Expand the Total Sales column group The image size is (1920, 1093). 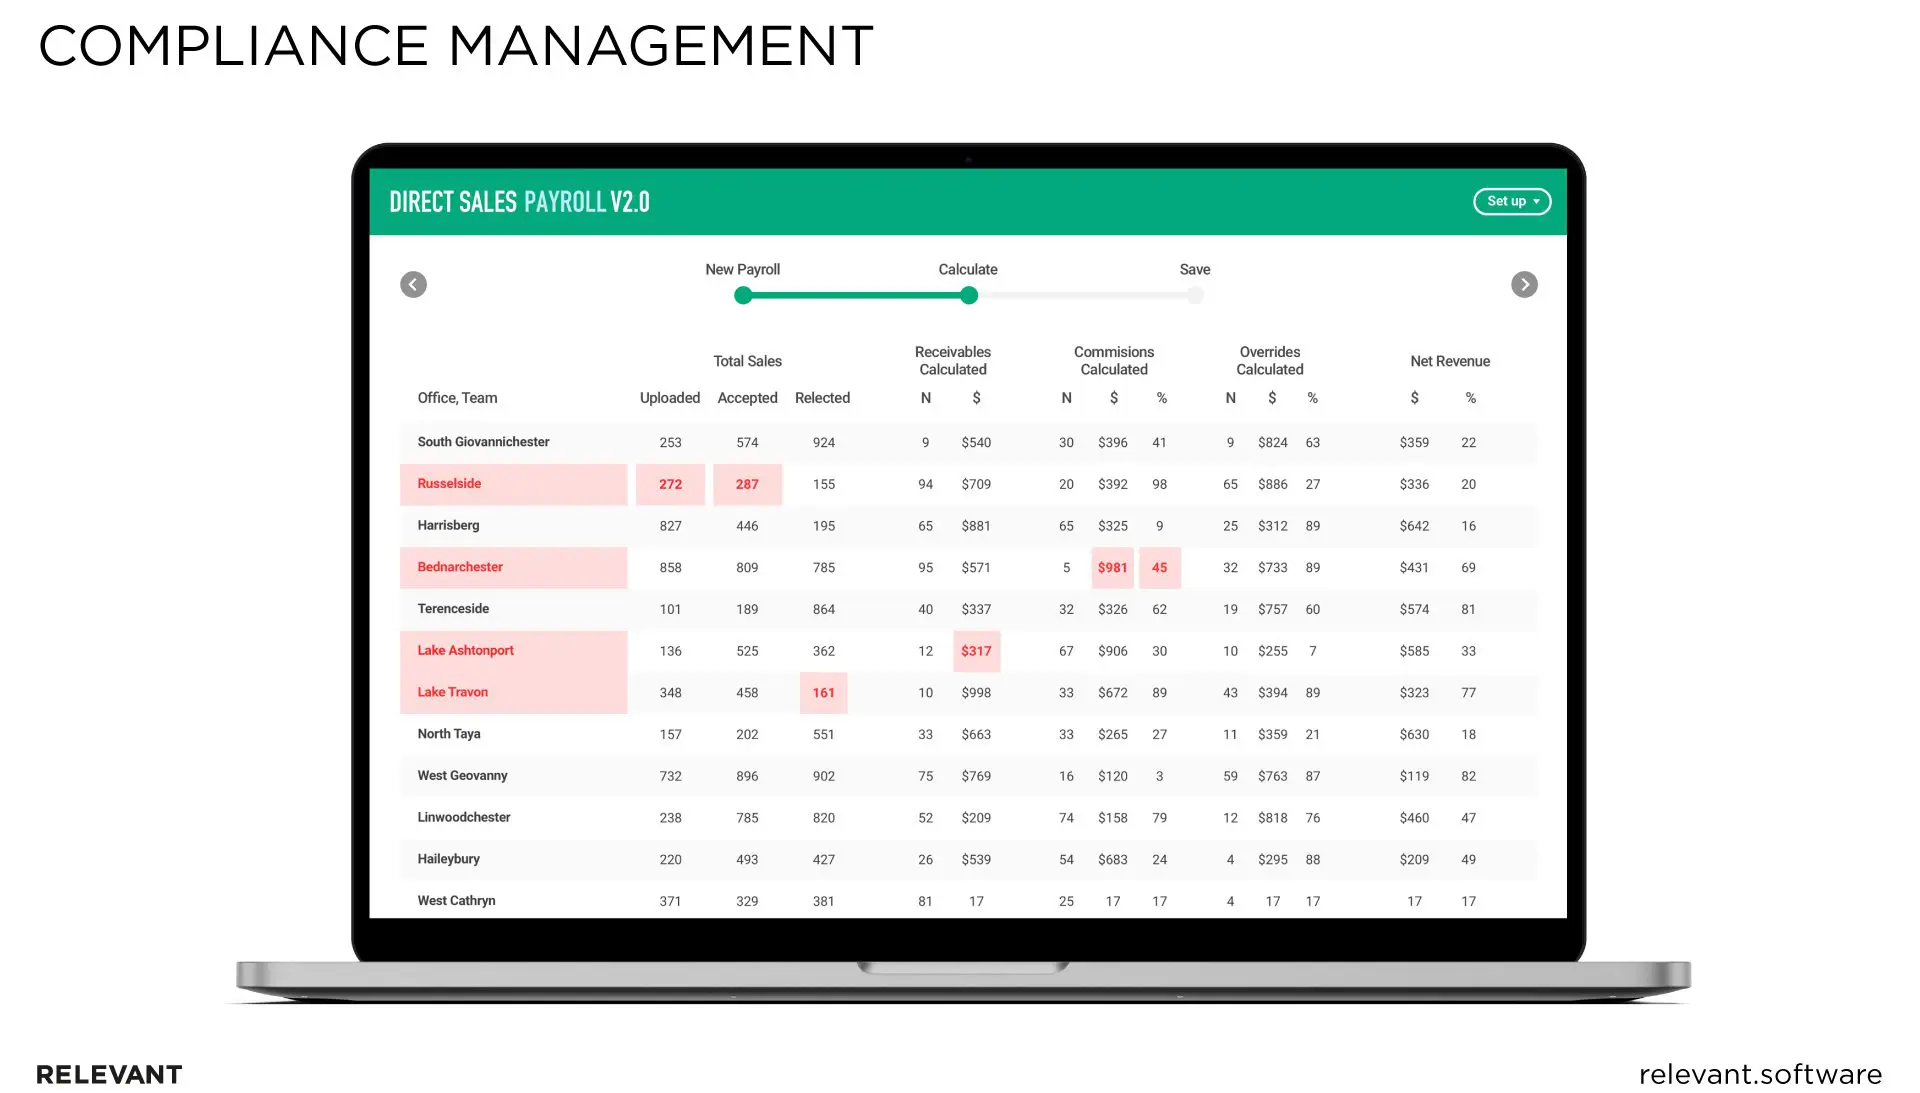click(x=747, y=361)
